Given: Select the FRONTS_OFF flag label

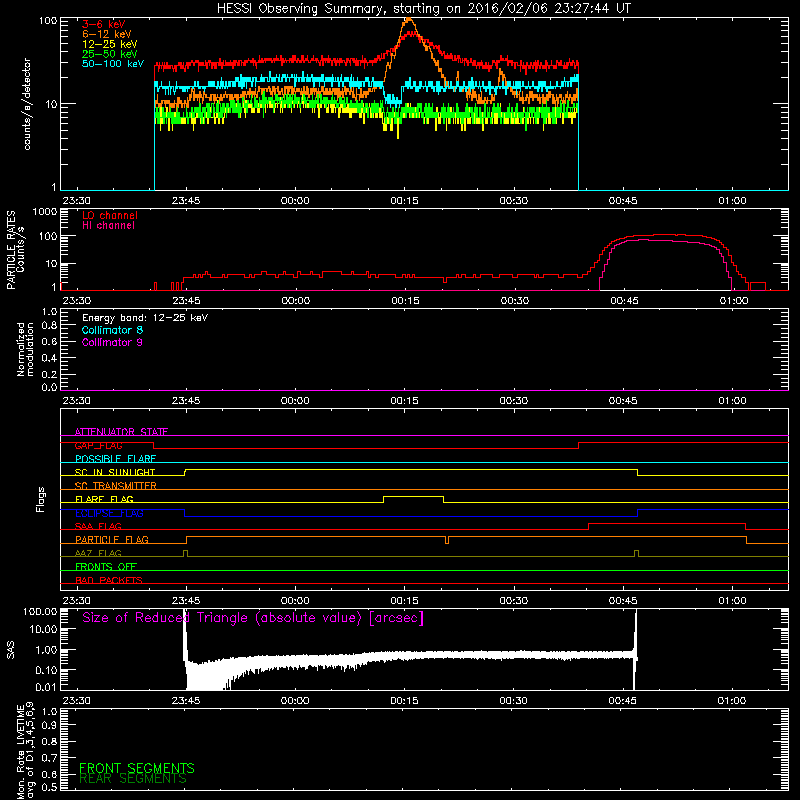Looking at the screenshot, I should [x=106, y=567].
